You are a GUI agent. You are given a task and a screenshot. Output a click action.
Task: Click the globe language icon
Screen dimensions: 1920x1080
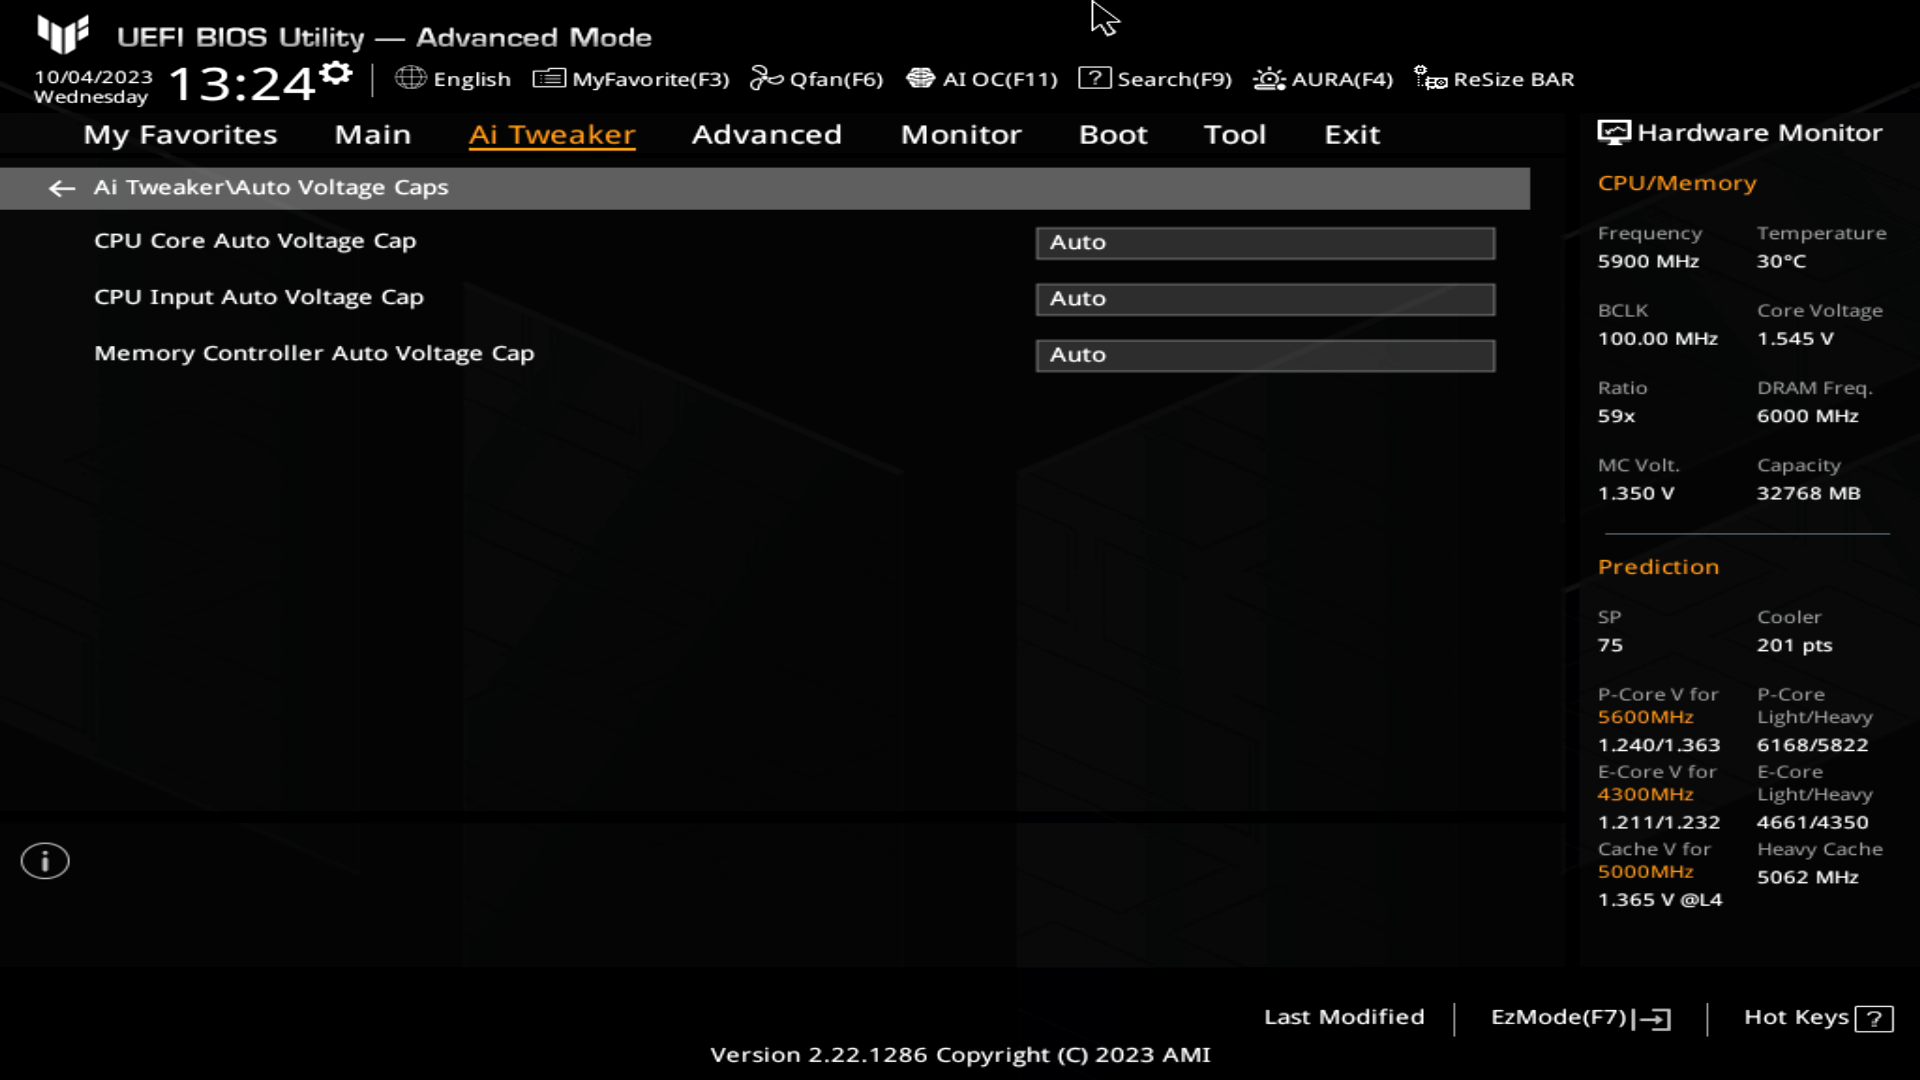coord(410,78)
